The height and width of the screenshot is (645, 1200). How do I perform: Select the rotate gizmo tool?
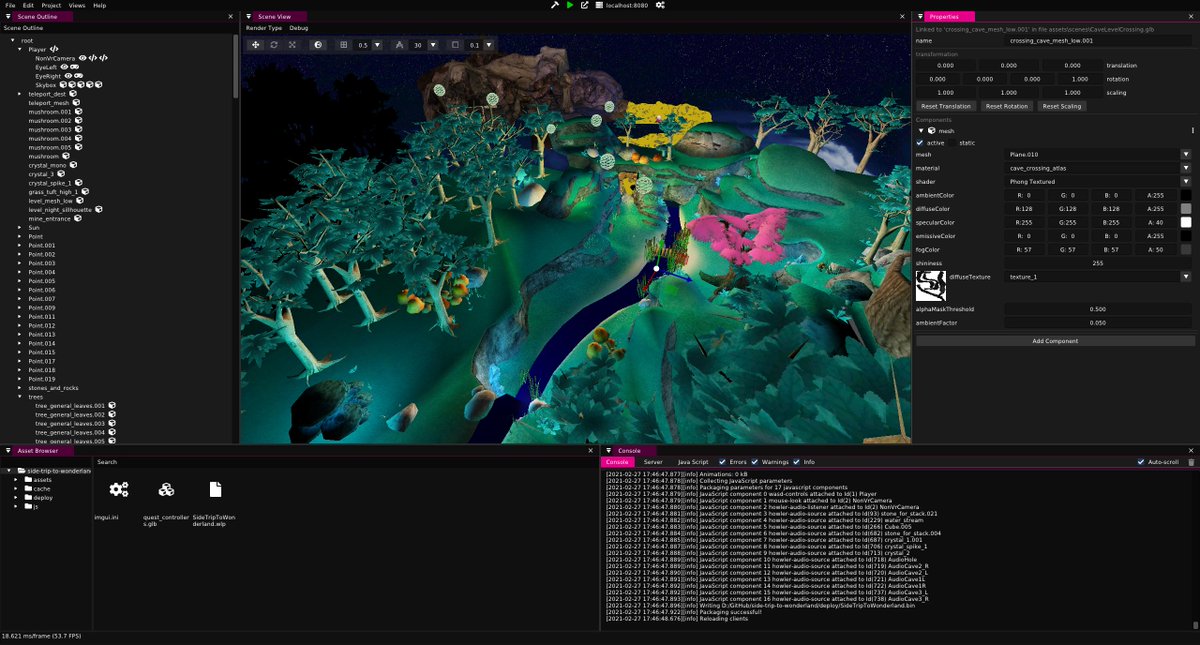pos(274,45)
